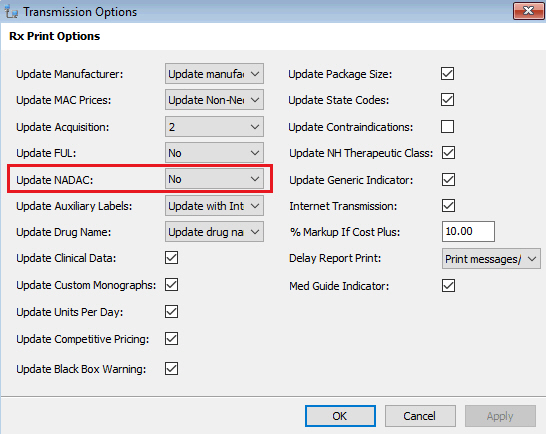This screenshot has width=546, height=434.
Task: Open the Update Auxiliary Labels dropdown
Action: [214, 206]
